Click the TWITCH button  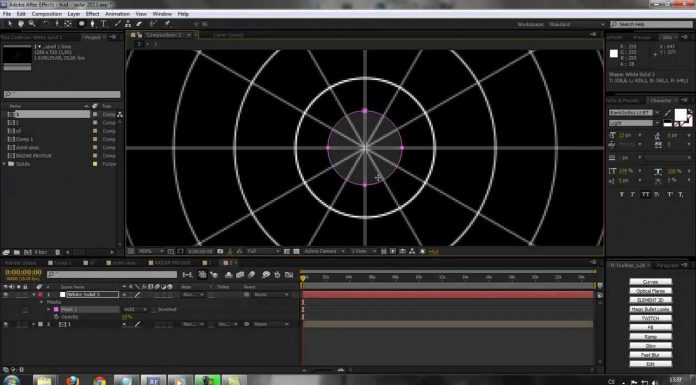point(650,318)
